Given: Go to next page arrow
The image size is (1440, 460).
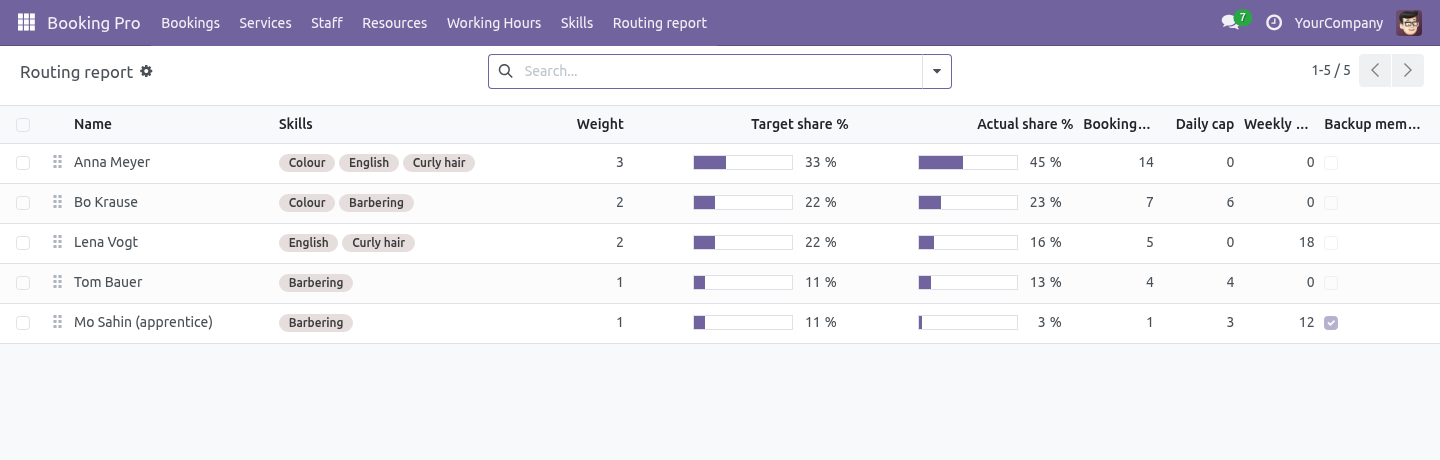Looking at the screenshot, I should coord(1408,71).
